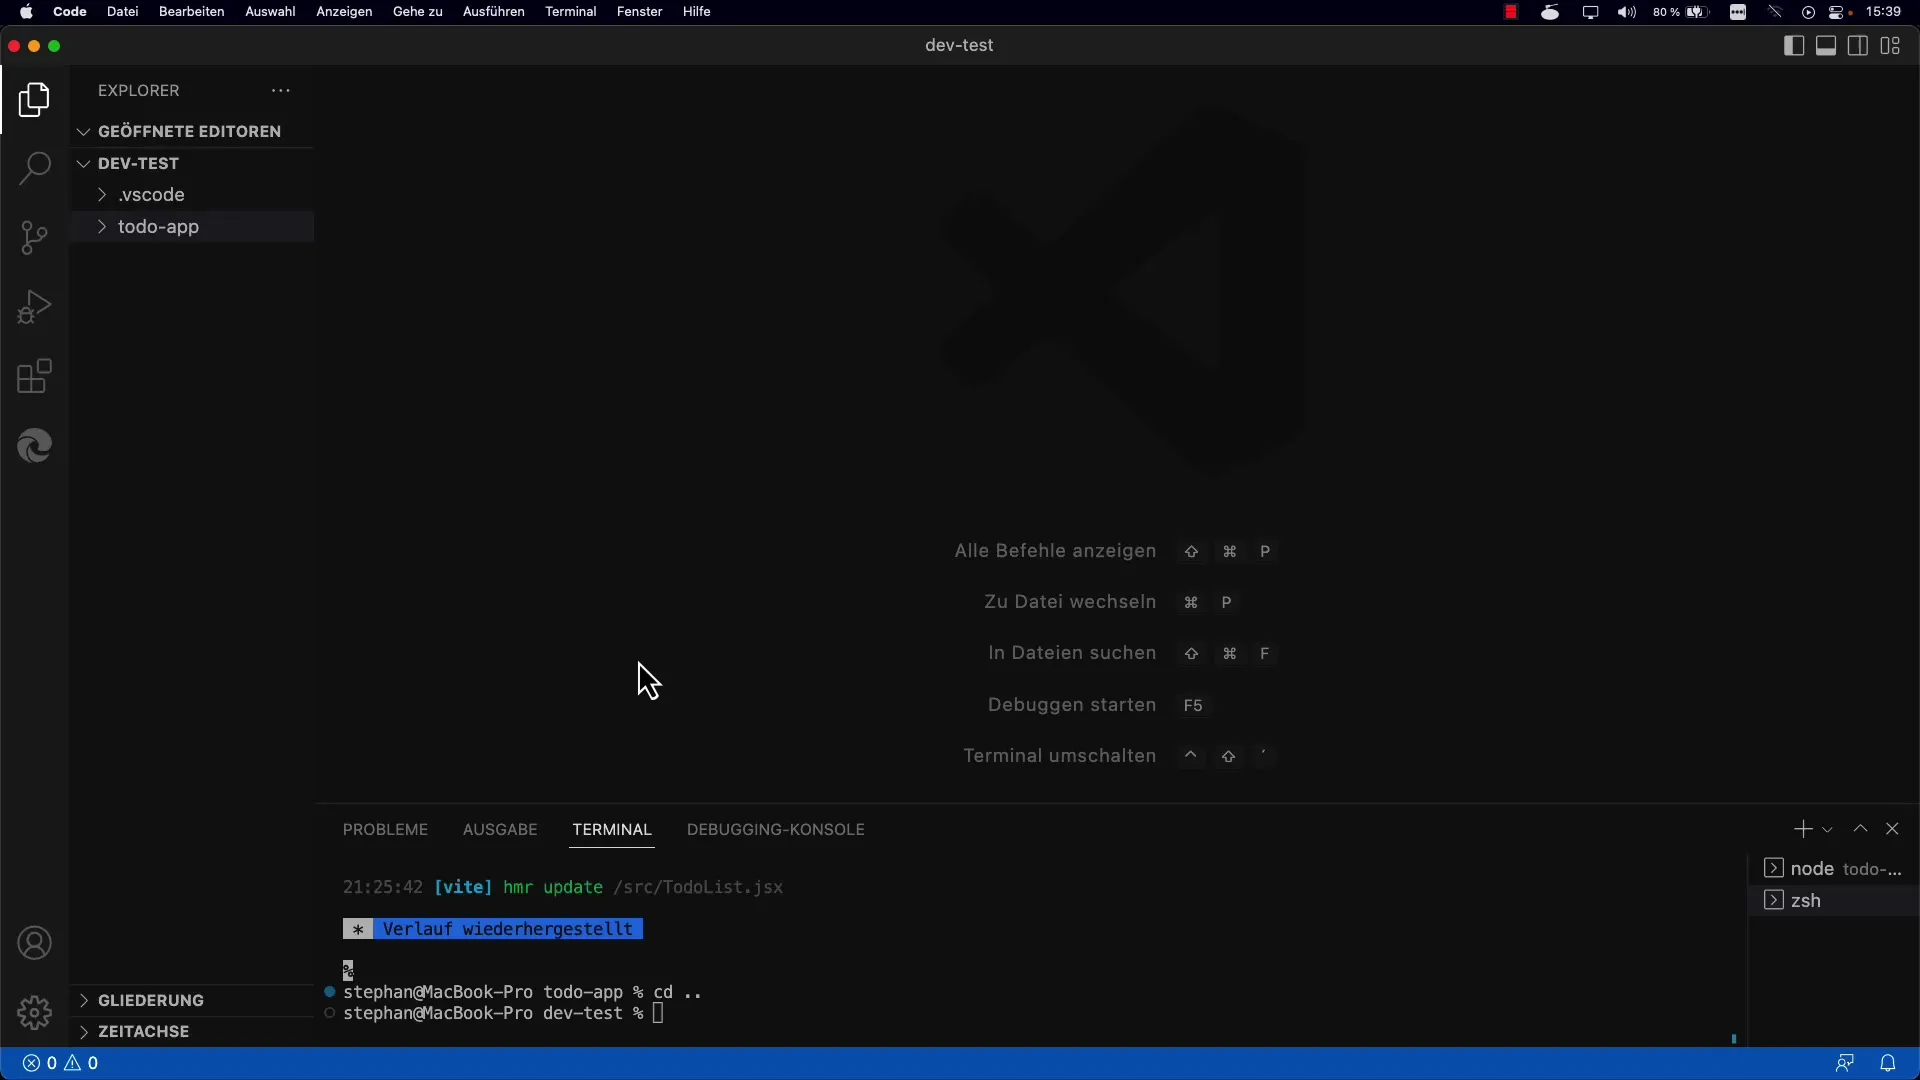1920x1080 pixels.
Task: Collapse the ZEITACHSE section
Action: (83, 1031)
